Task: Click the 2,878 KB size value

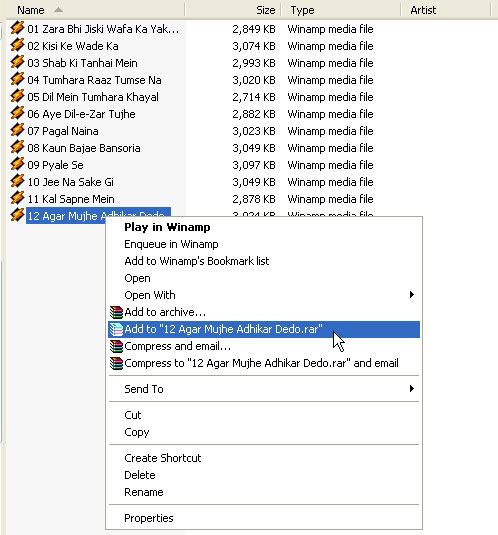Action: [254, 199]
